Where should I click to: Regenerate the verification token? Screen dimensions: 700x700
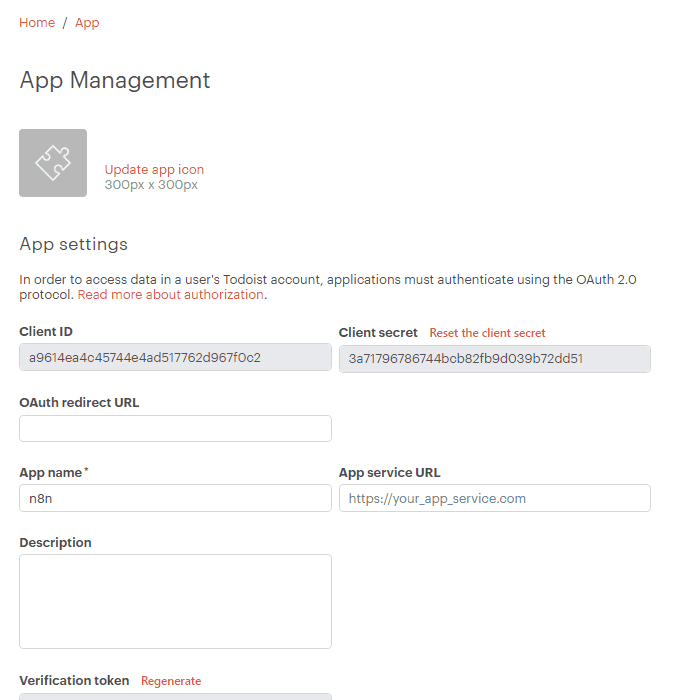pyautogui.click(x=171, y=681)
